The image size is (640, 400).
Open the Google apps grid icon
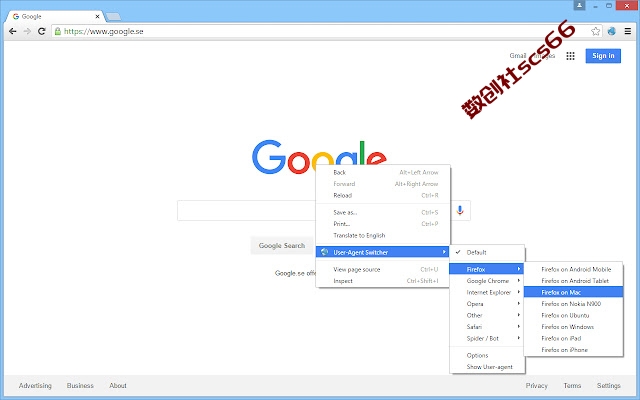click(x=571, y=56)
